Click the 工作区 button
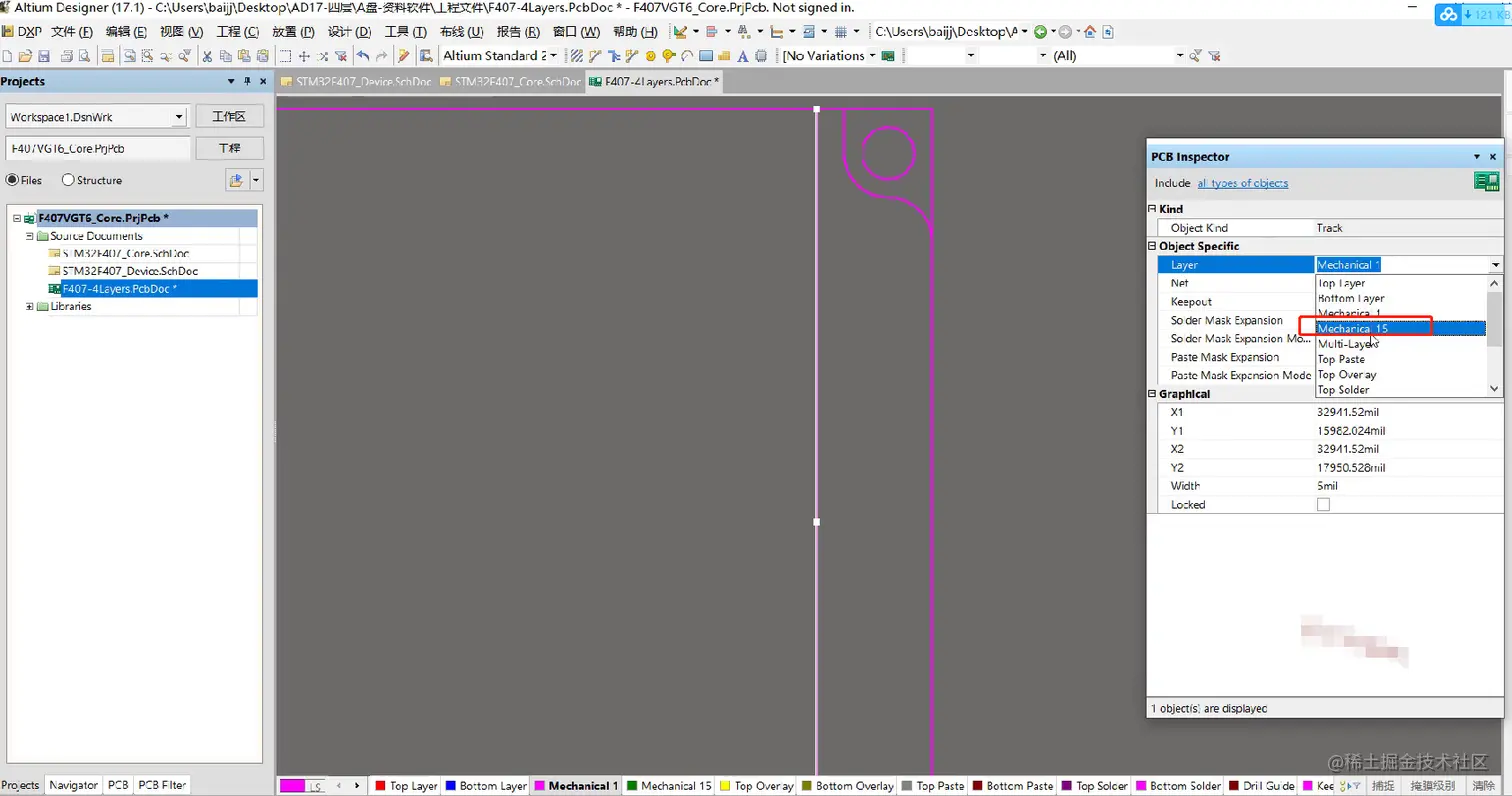This screenshot has height=796, width=1512. [x=229, y=117]
